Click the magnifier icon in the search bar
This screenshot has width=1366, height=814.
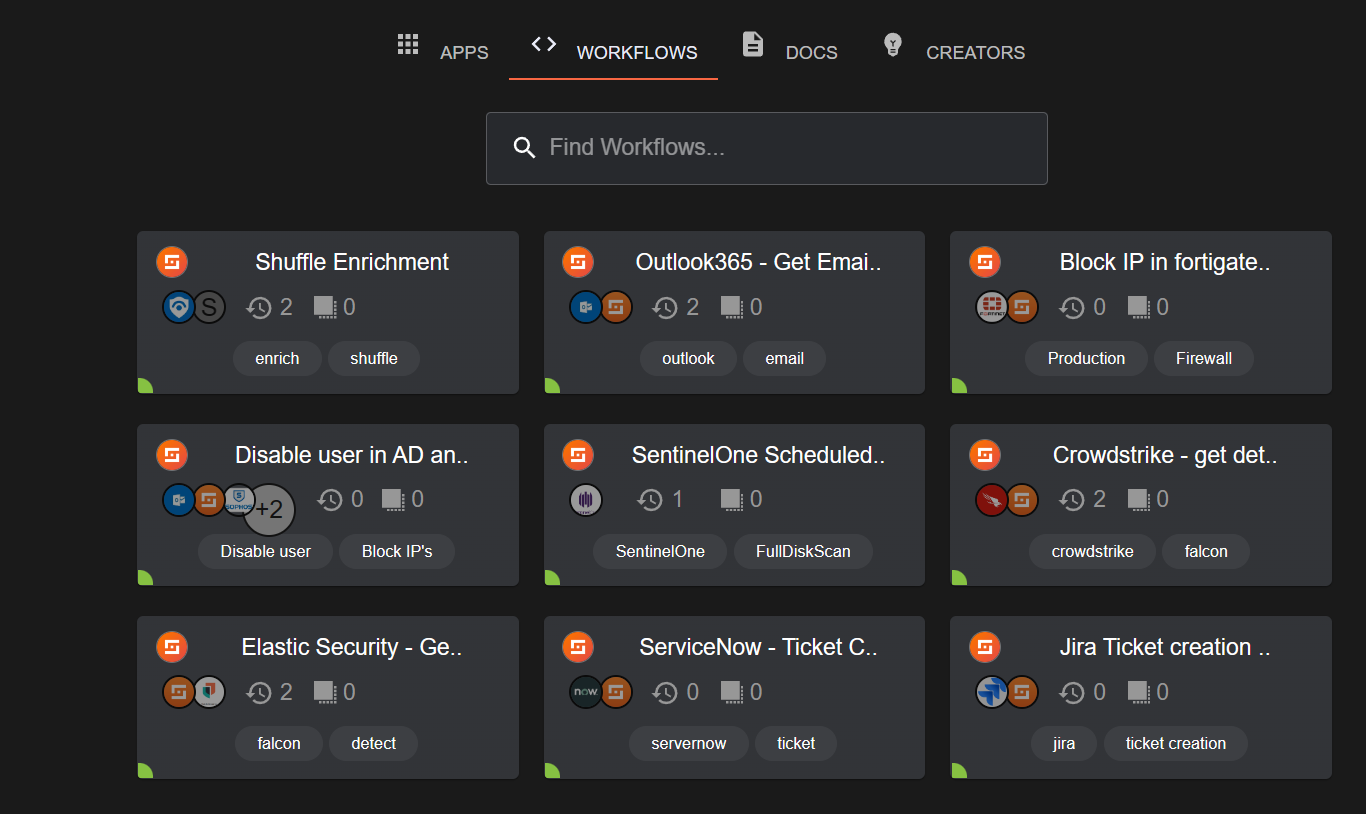pos(524,147)
